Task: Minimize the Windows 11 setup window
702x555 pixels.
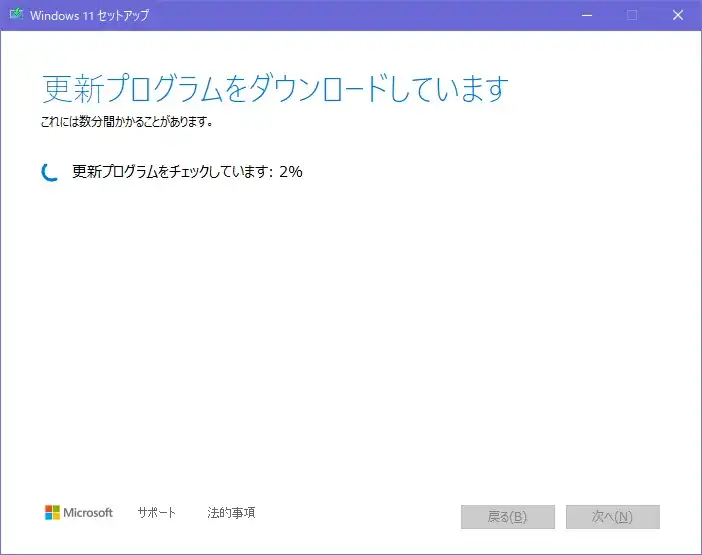Action: tap(586, 15)
